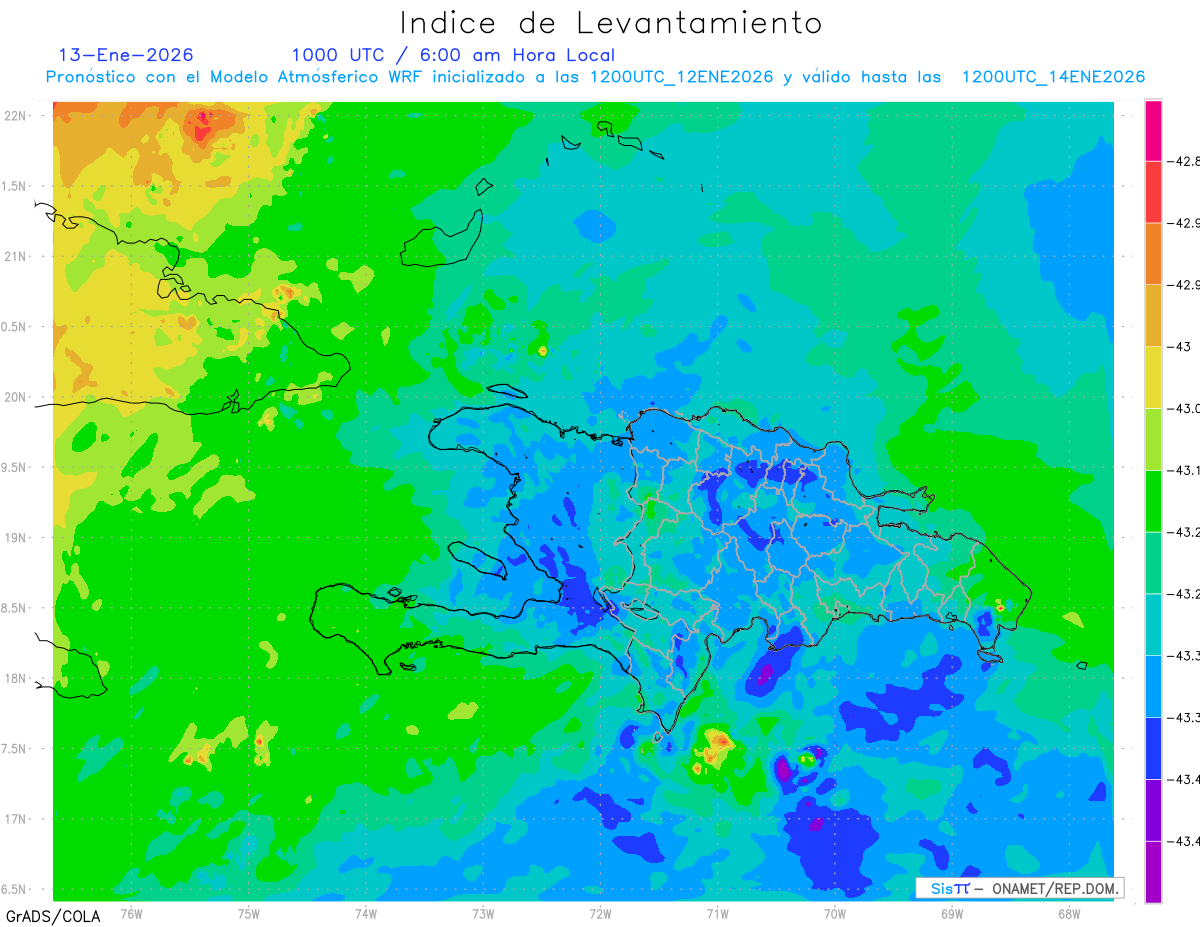
Task: Pick the orange swatch in the color bar
Action: pos(1153,254)
